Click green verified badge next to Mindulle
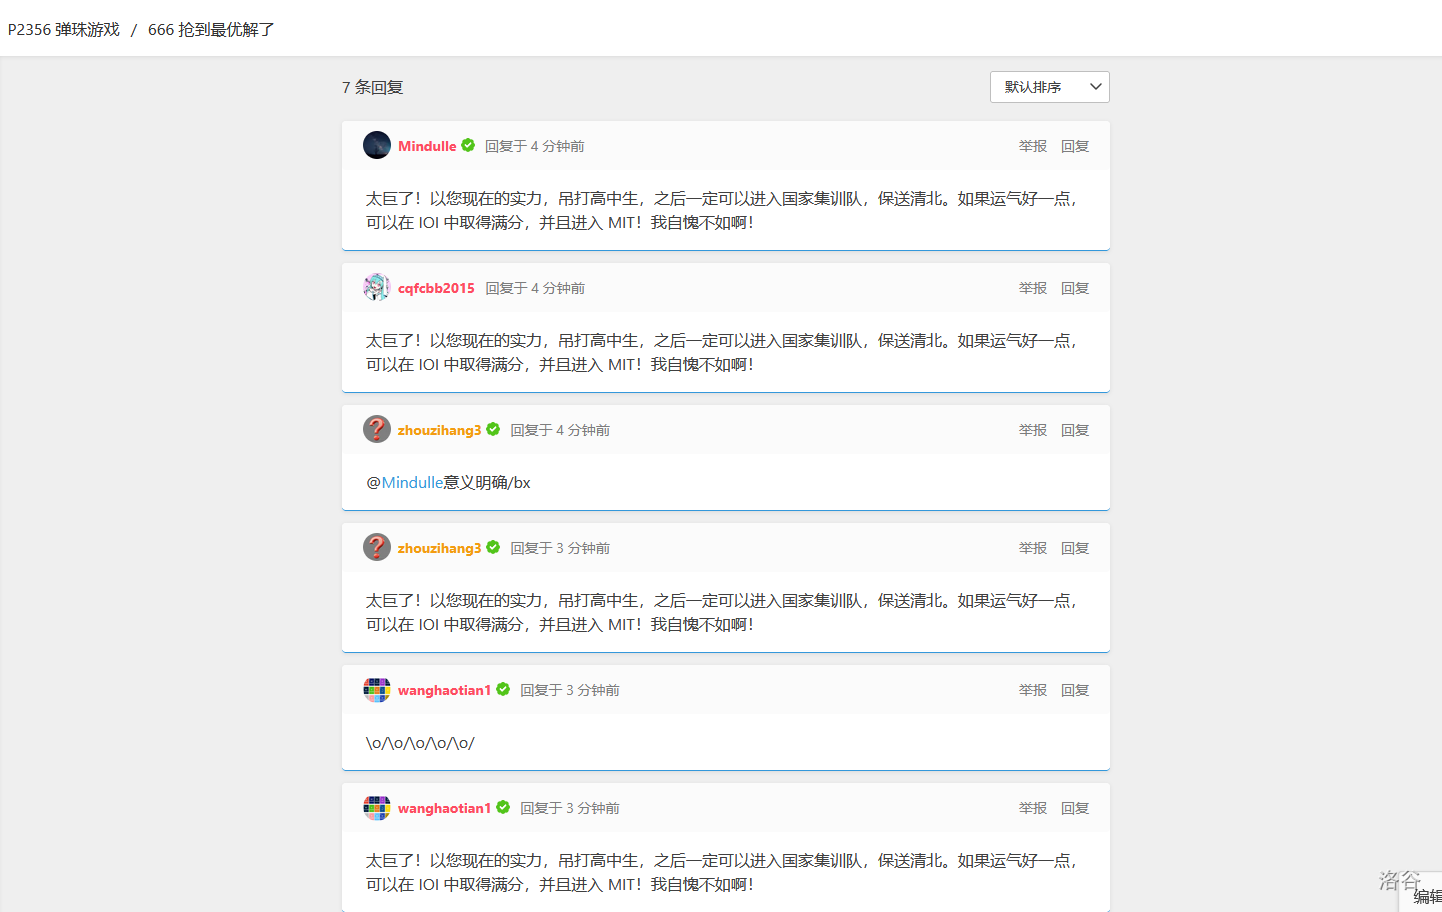This screenshot has height=912, width=1442. click(x=468, y=145)
